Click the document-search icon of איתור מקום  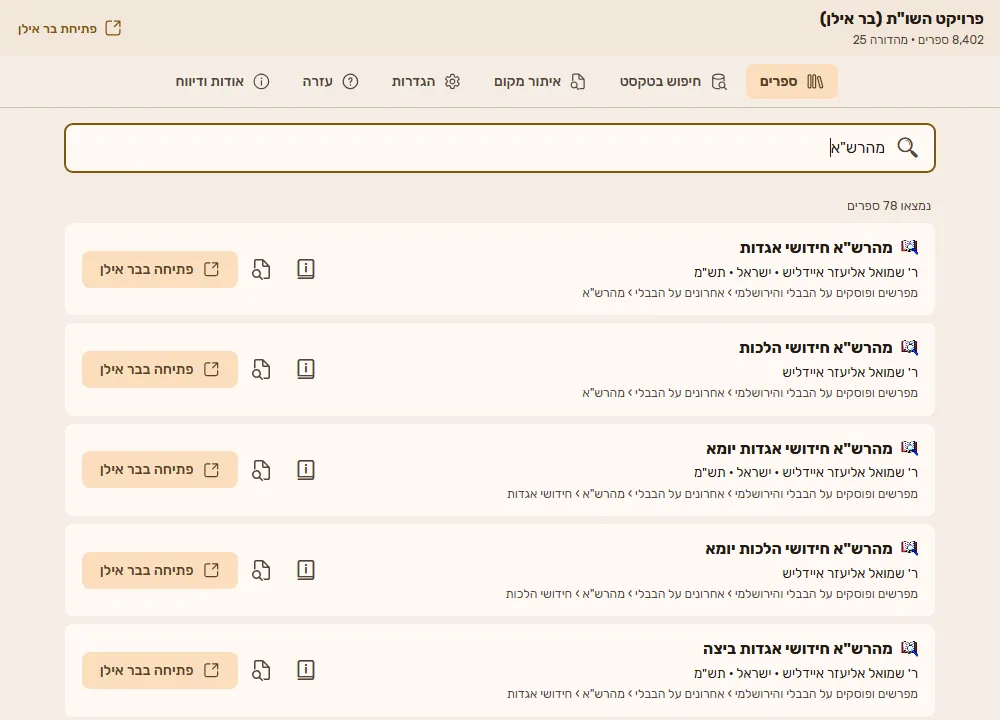(578, 82)
